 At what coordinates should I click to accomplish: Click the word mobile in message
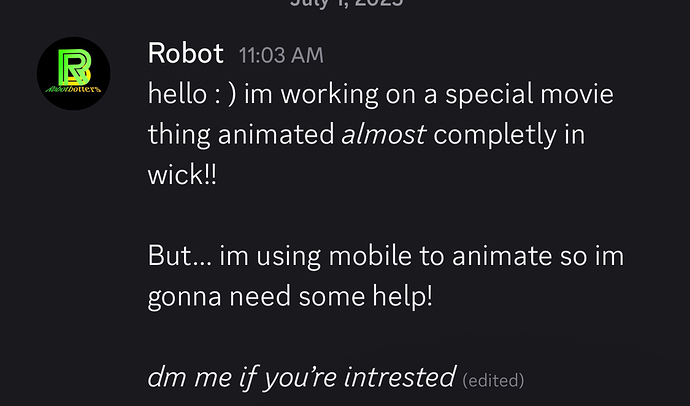point(370,256)
